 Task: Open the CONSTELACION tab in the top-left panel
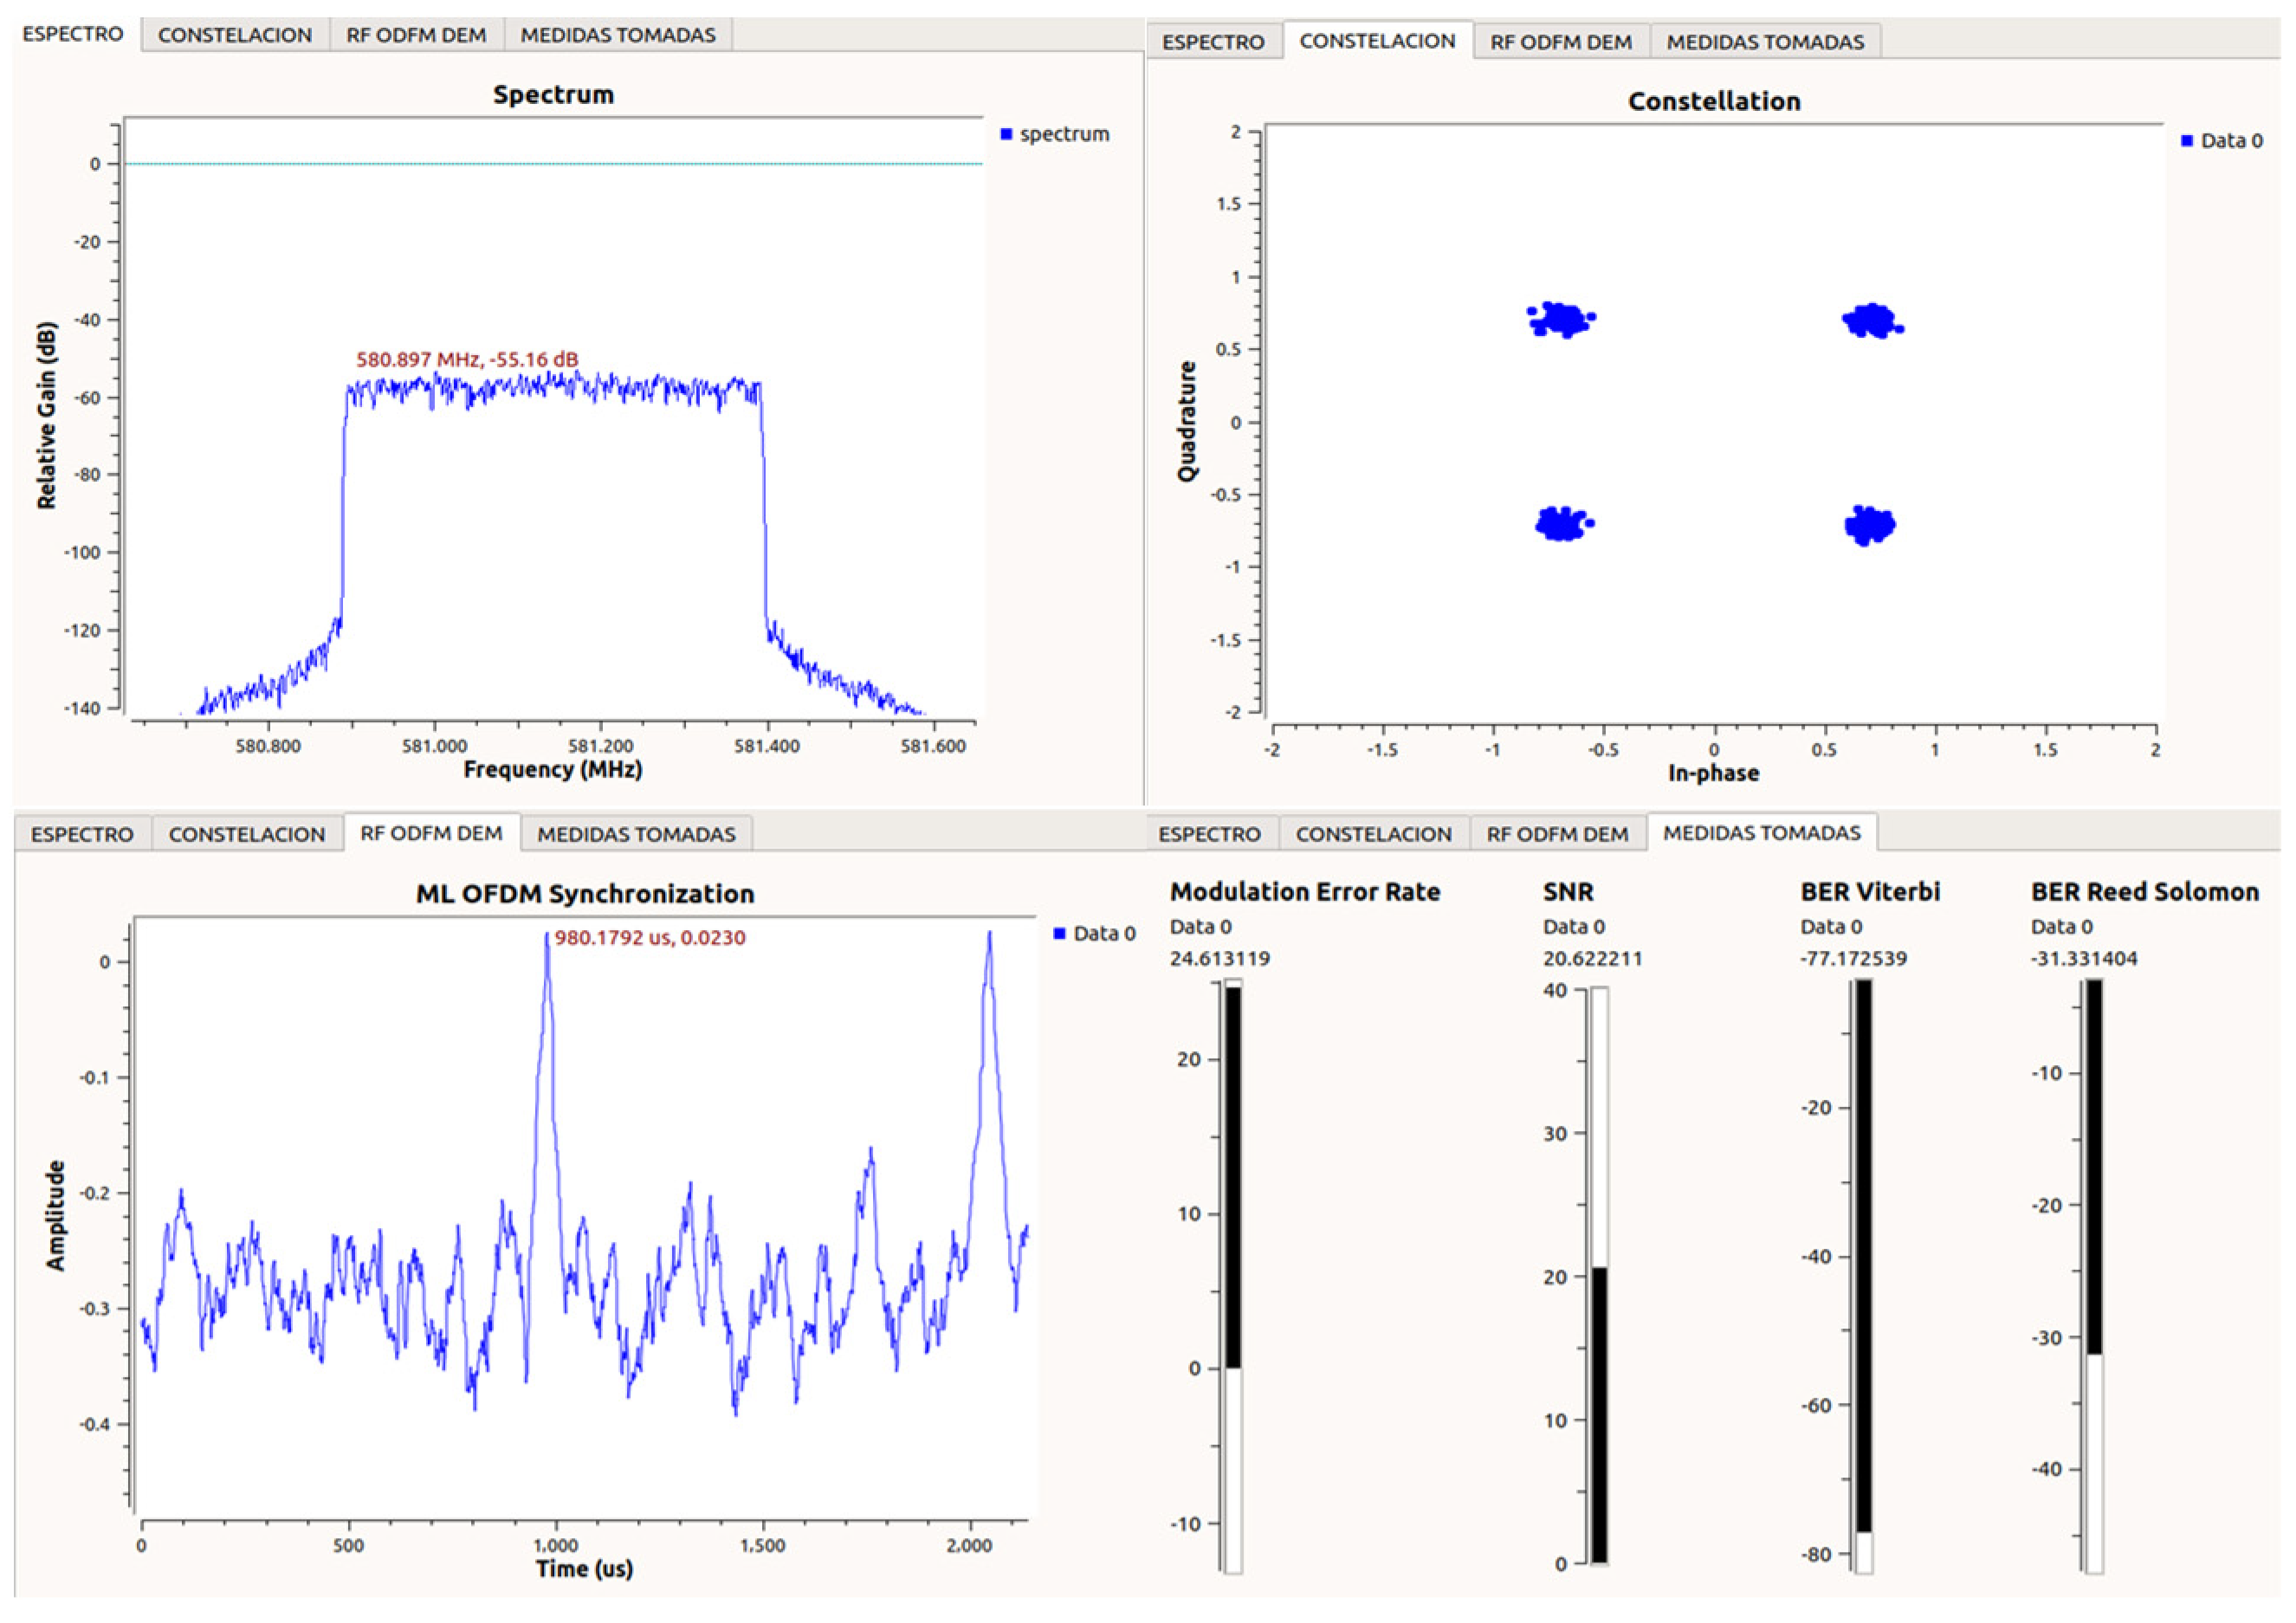click(x=235, y=35)
